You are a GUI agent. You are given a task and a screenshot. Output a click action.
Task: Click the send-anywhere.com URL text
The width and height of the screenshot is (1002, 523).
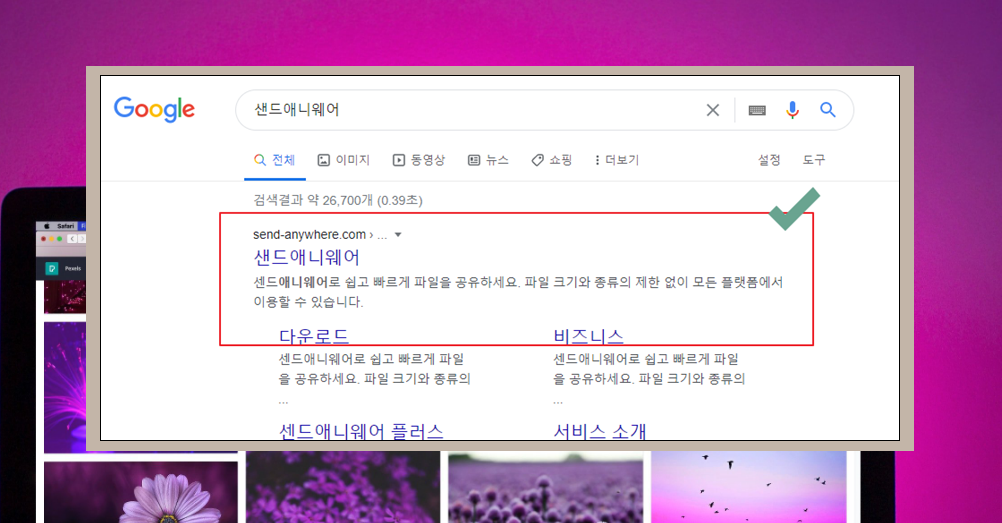309,235
